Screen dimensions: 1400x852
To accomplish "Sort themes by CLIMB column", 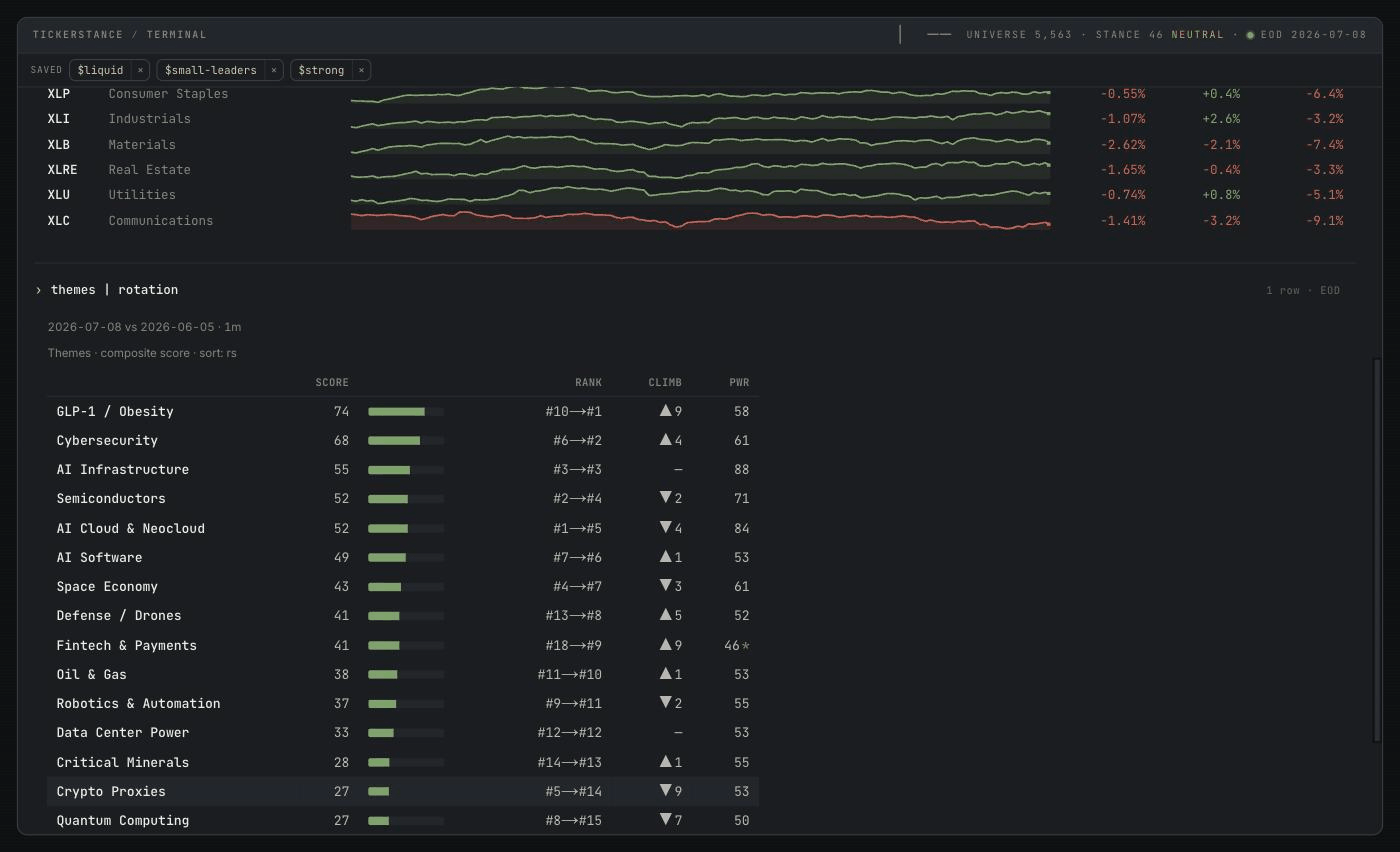I will [x=665, y=383].
